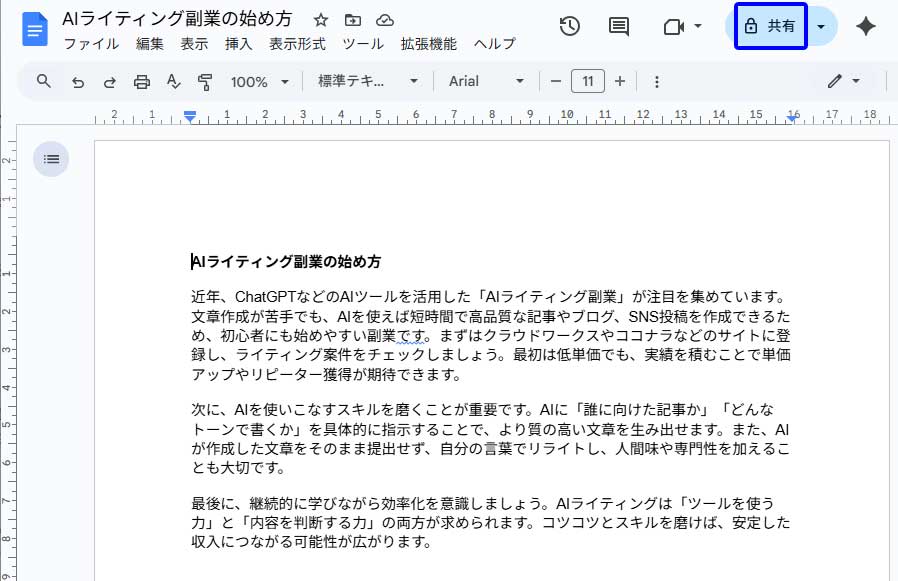Screen dimensions: 898x581
Task: Click the search menus magnifier icon
Action: (x=43, y=81)
